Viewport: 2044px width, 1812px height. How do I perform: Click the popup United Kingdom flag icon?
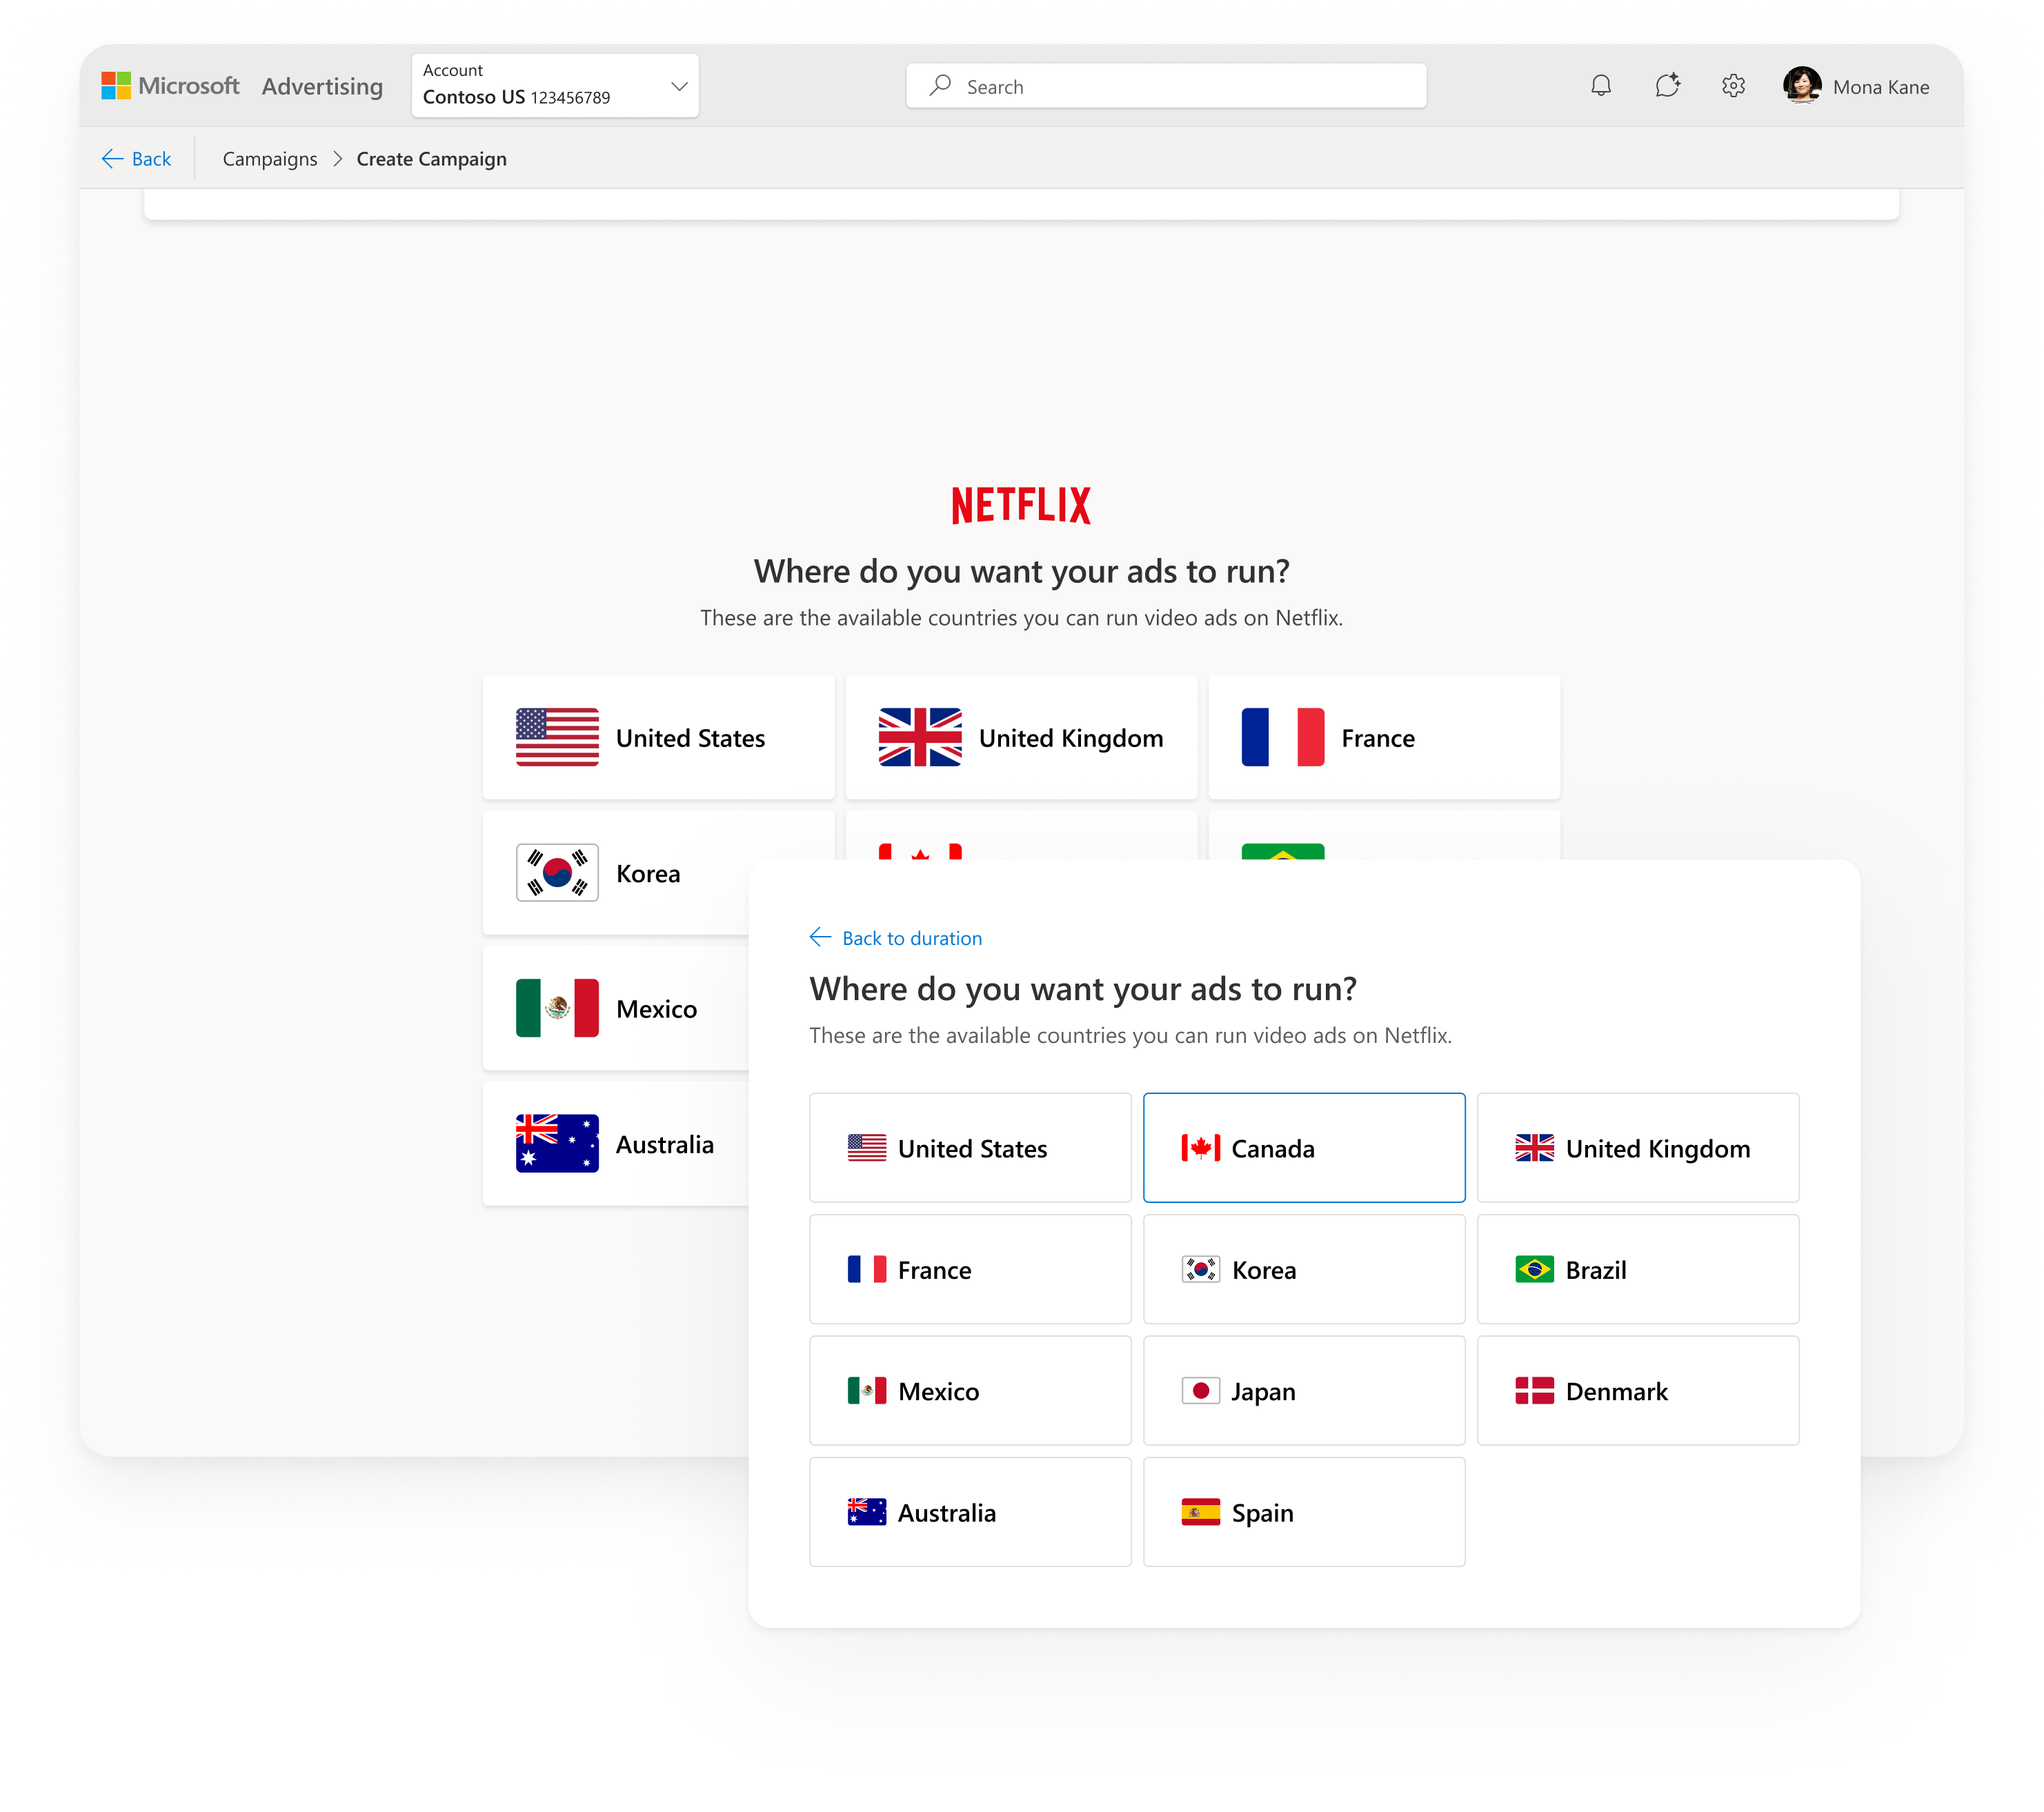(1535, 1148)
